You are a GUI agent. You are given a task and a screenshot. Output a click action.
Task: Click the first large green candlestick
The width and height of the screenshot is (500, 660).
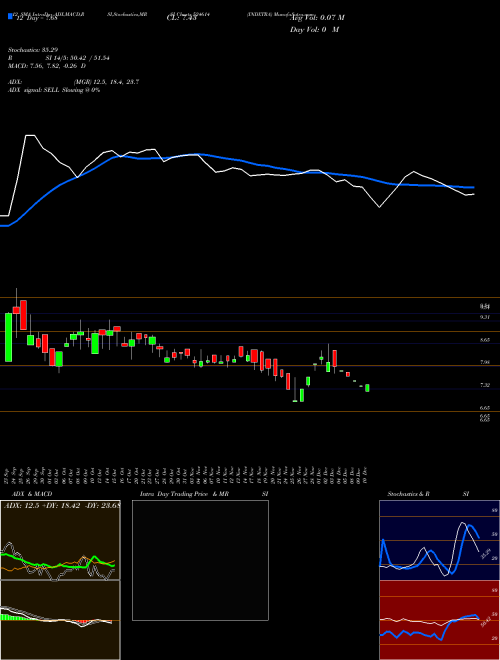point(8,337)
